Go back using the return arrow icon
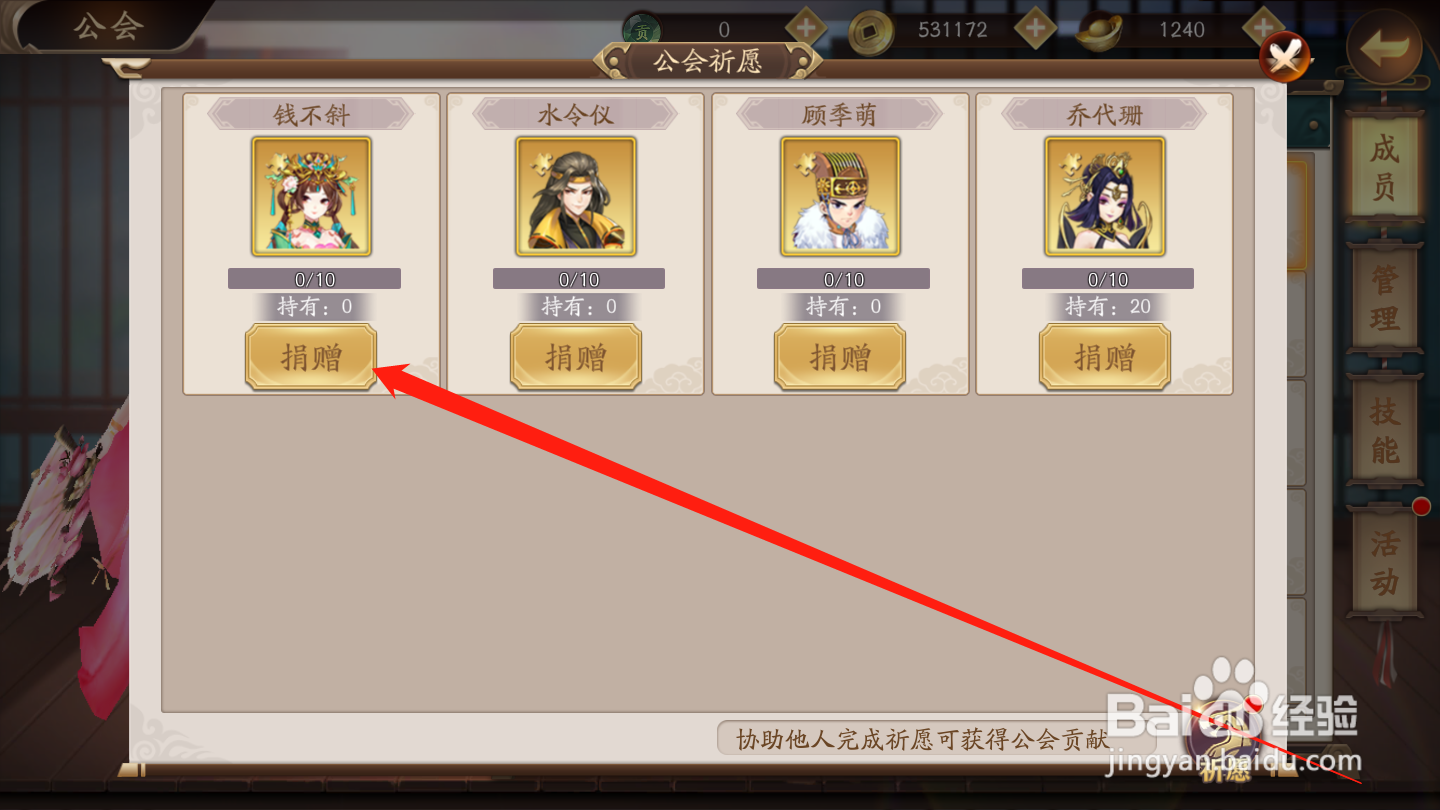The height and width of the screenshot is (810, 1440). pyautogui.click(x=1385, y=48)
